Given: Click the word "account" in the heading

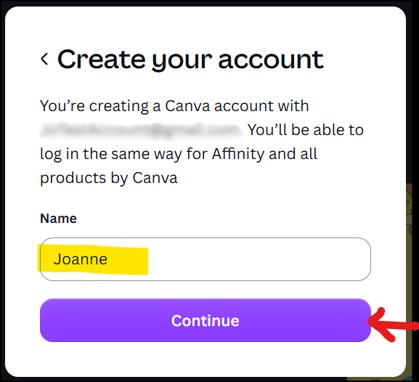Looking at the screenshot, I should pyautogui.click(x=271, y=60).
